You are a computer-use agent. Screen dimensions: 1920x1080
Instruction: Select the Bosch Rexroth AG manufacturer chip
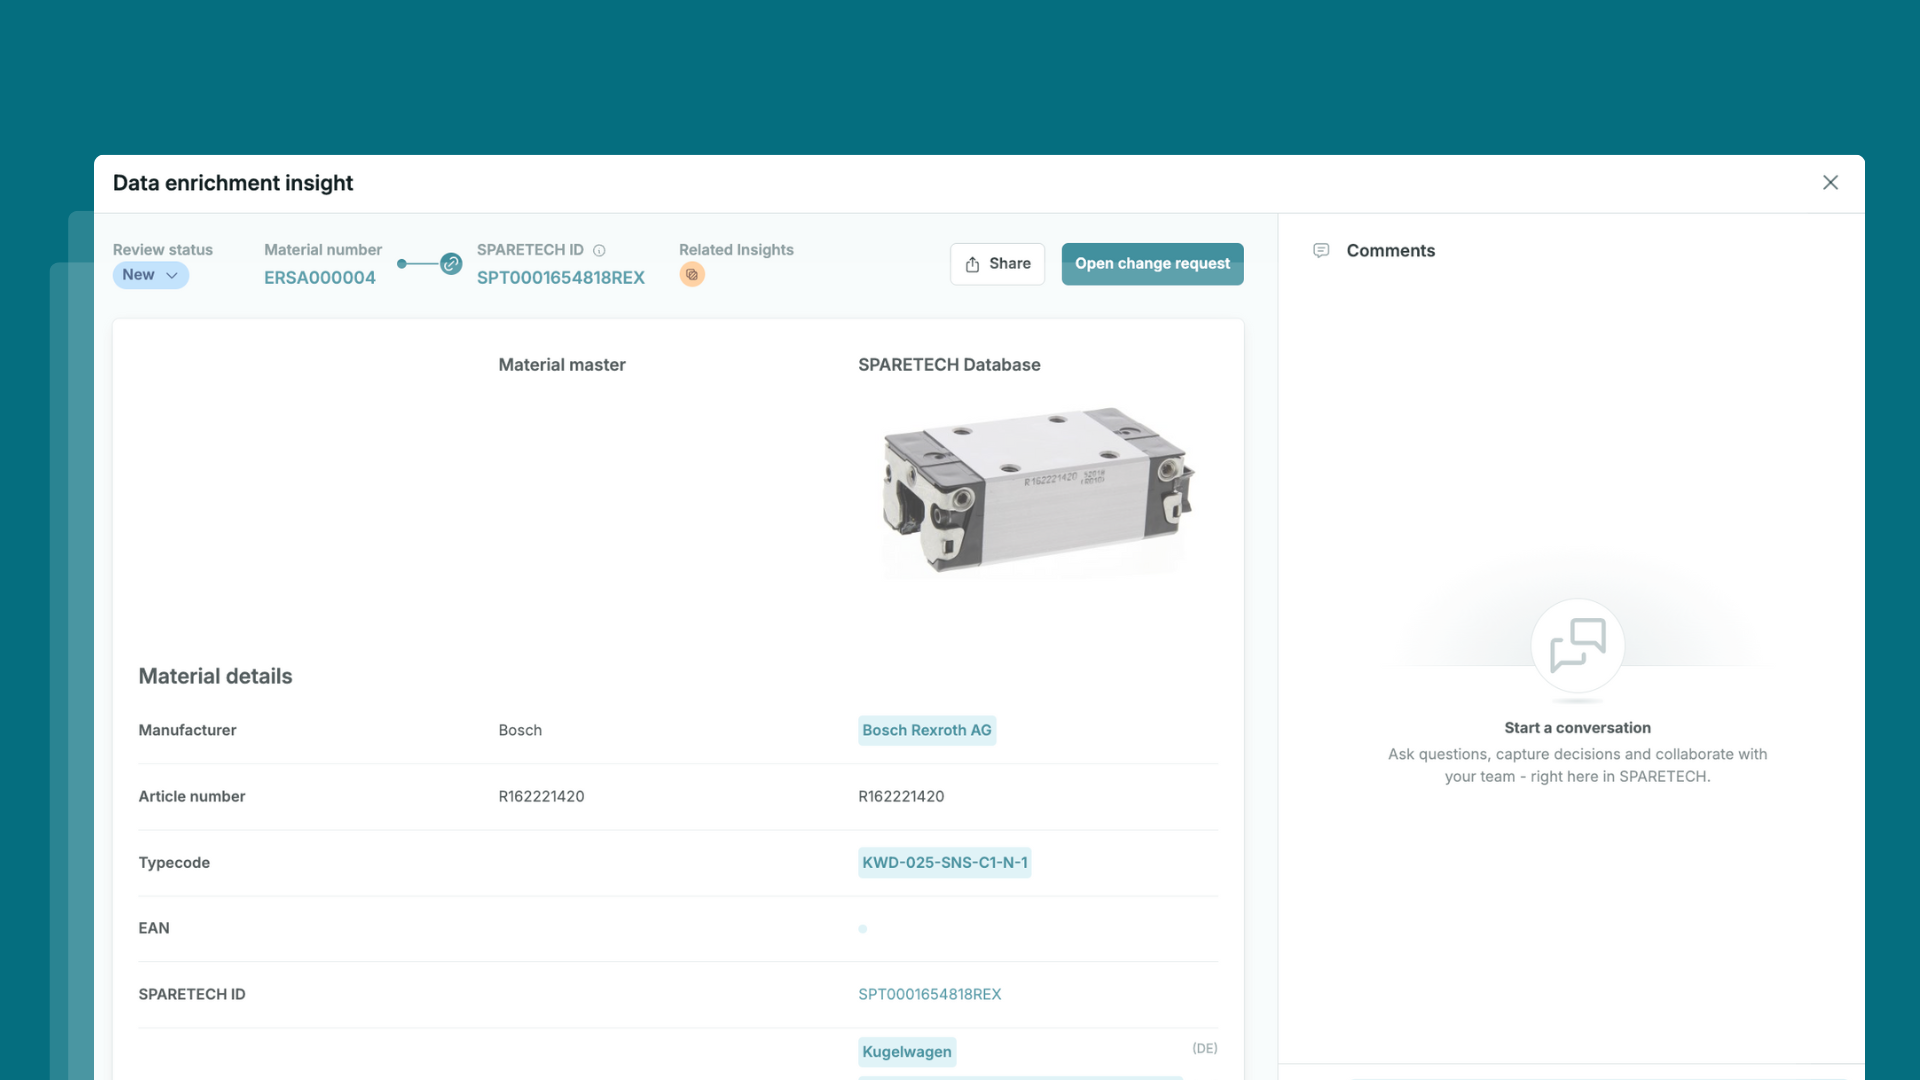point(926,730)
